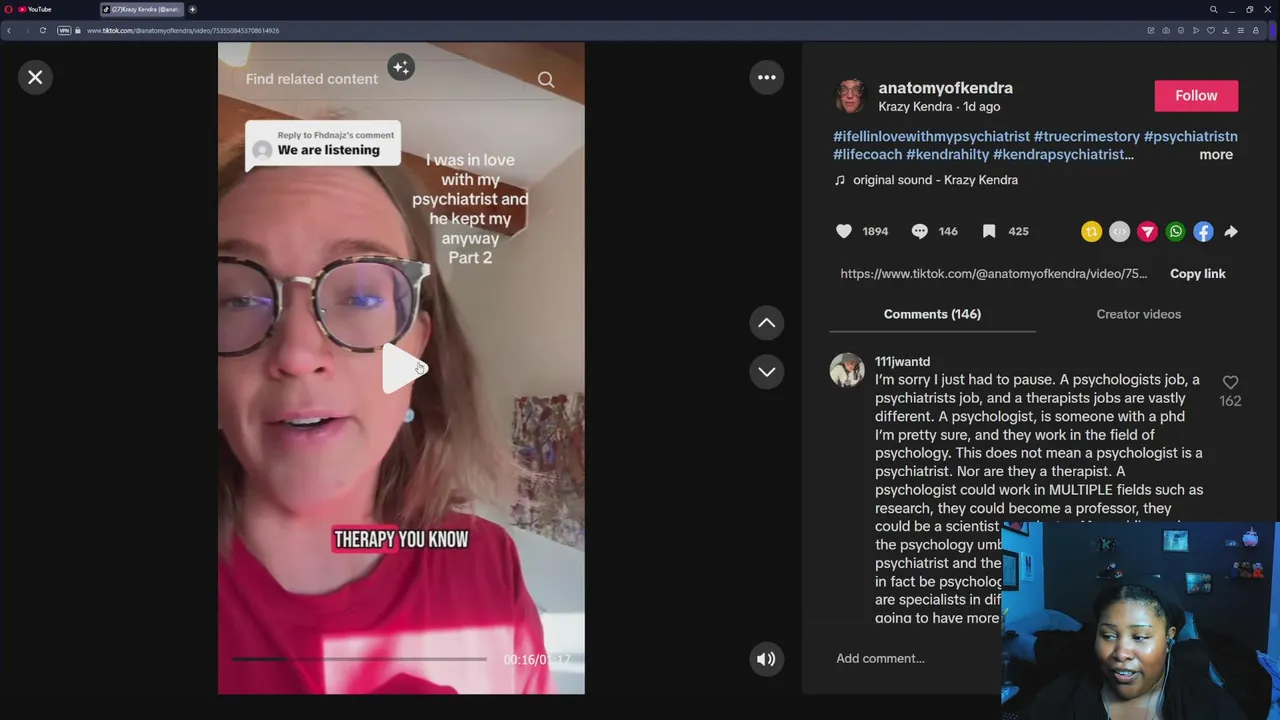Go back in browser history
This screenshot has height=720, width=1280.
pos(8,30)
